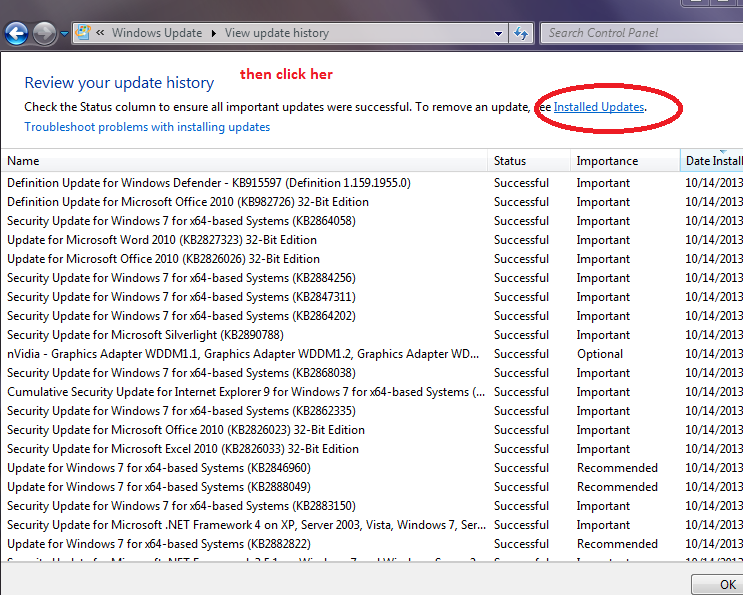
Task: Sort by the Importance column header
Action: click(x=625, y=161)
